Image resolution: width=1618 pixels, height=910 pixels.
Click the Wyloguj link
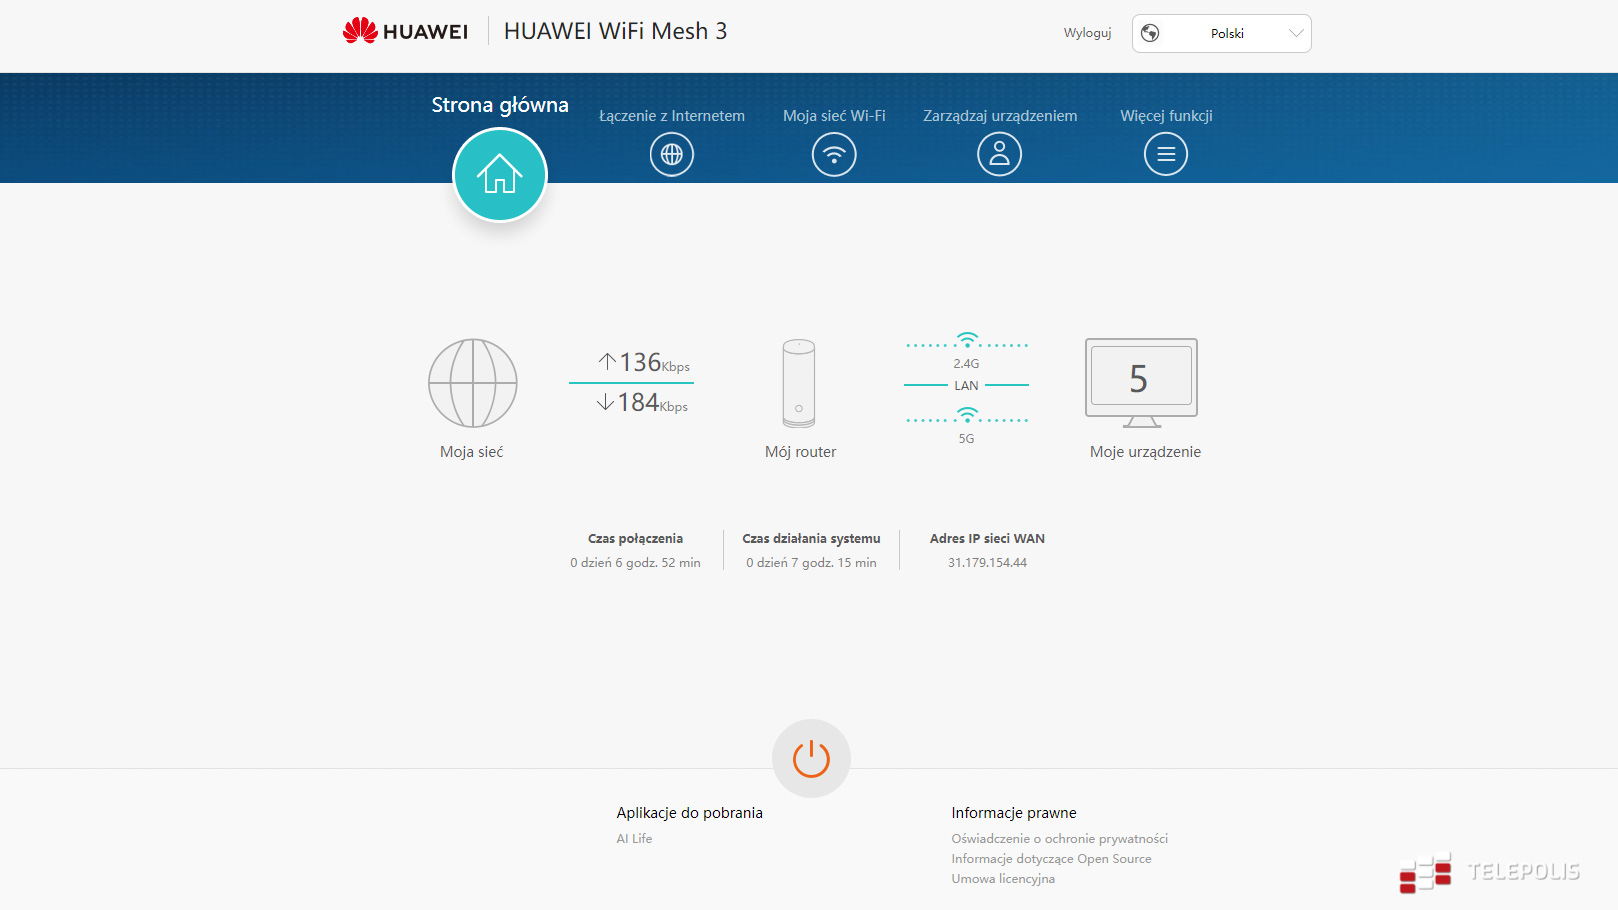1087,33
